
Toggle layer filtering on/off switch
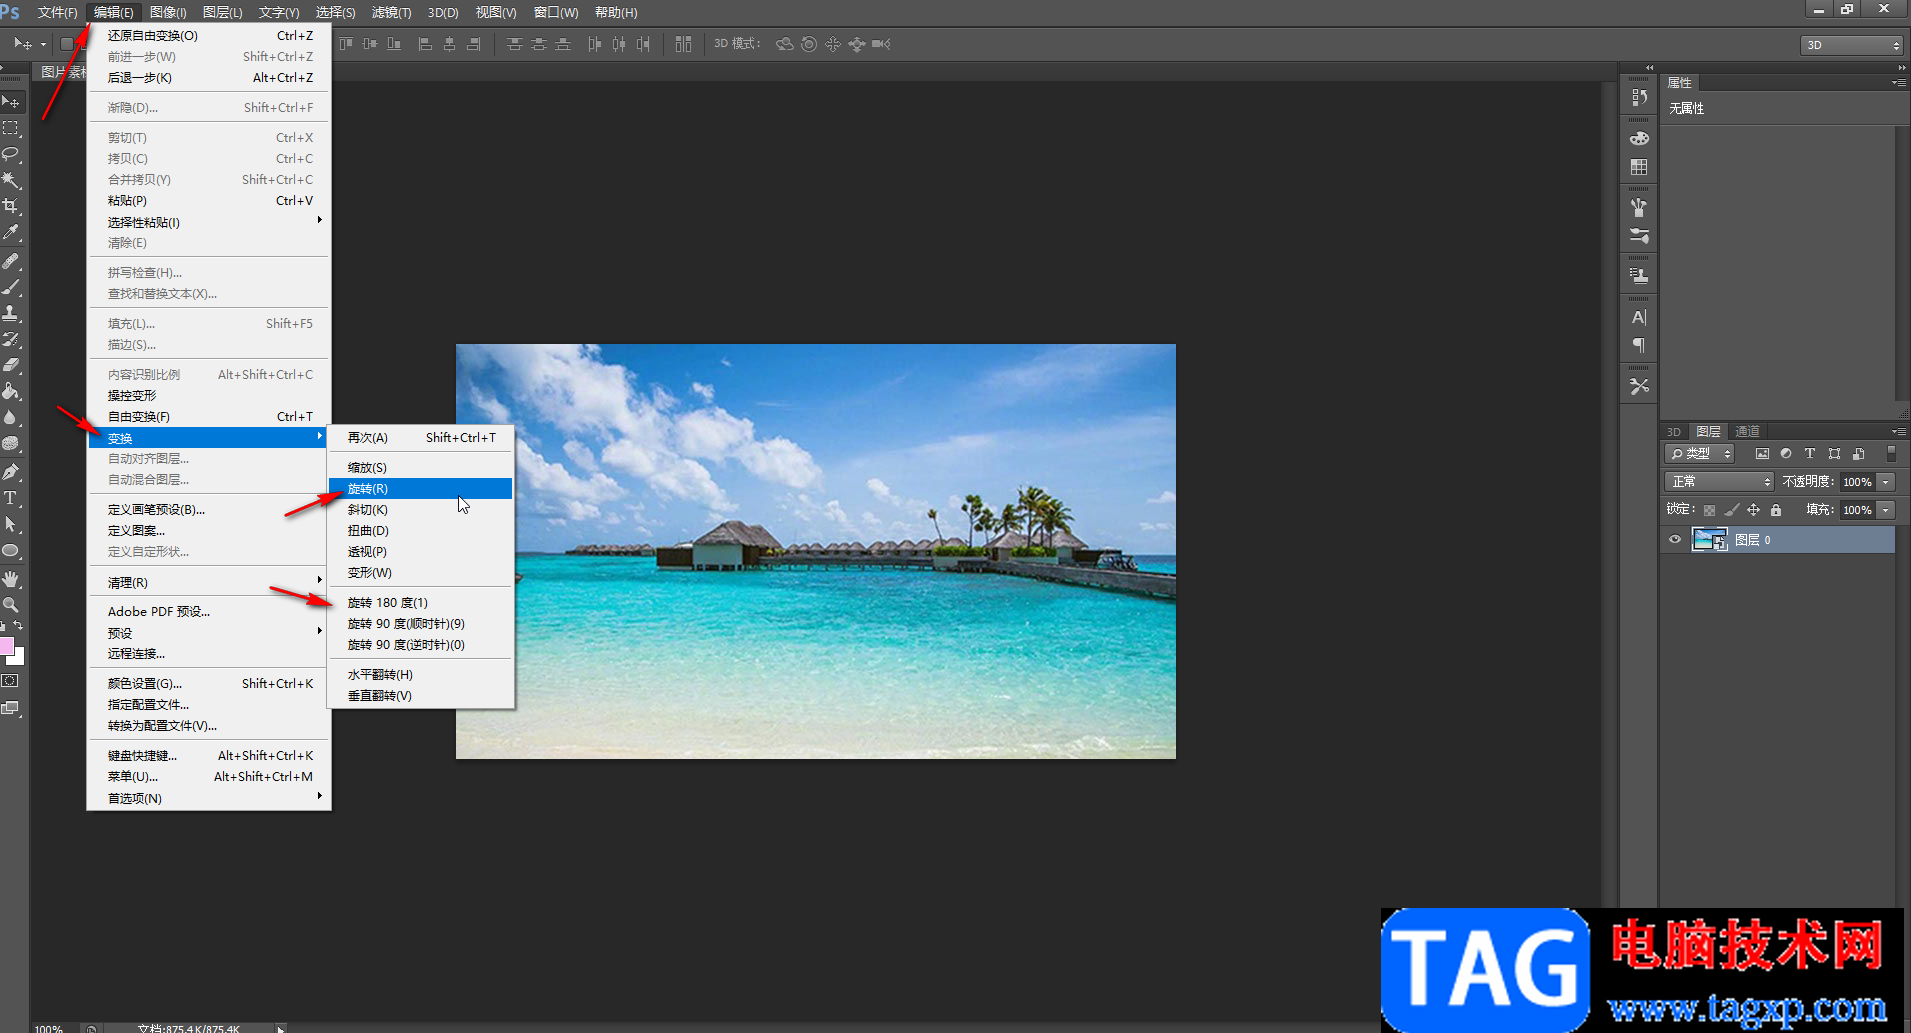point(1891,454)
